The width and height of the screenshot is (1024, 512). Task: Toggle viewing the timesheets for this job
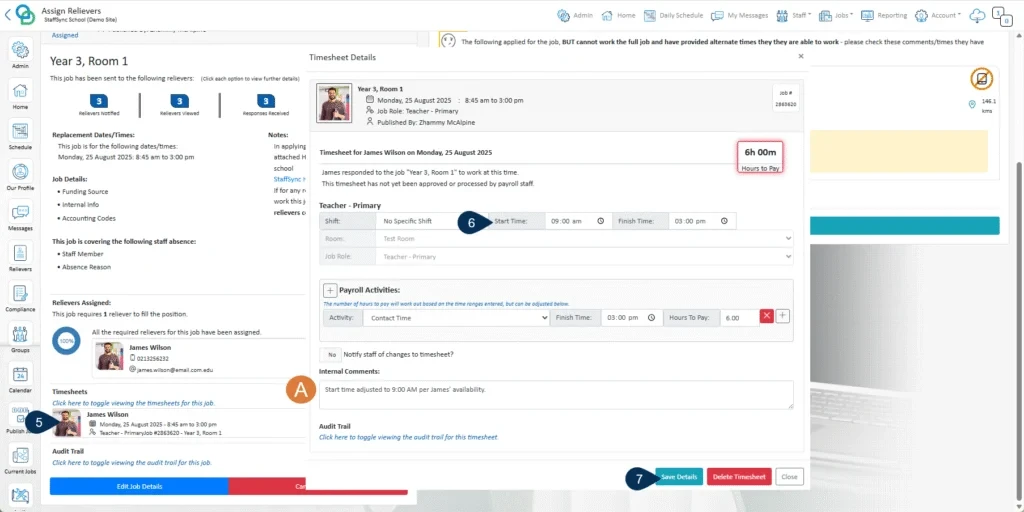pos(133,403)
